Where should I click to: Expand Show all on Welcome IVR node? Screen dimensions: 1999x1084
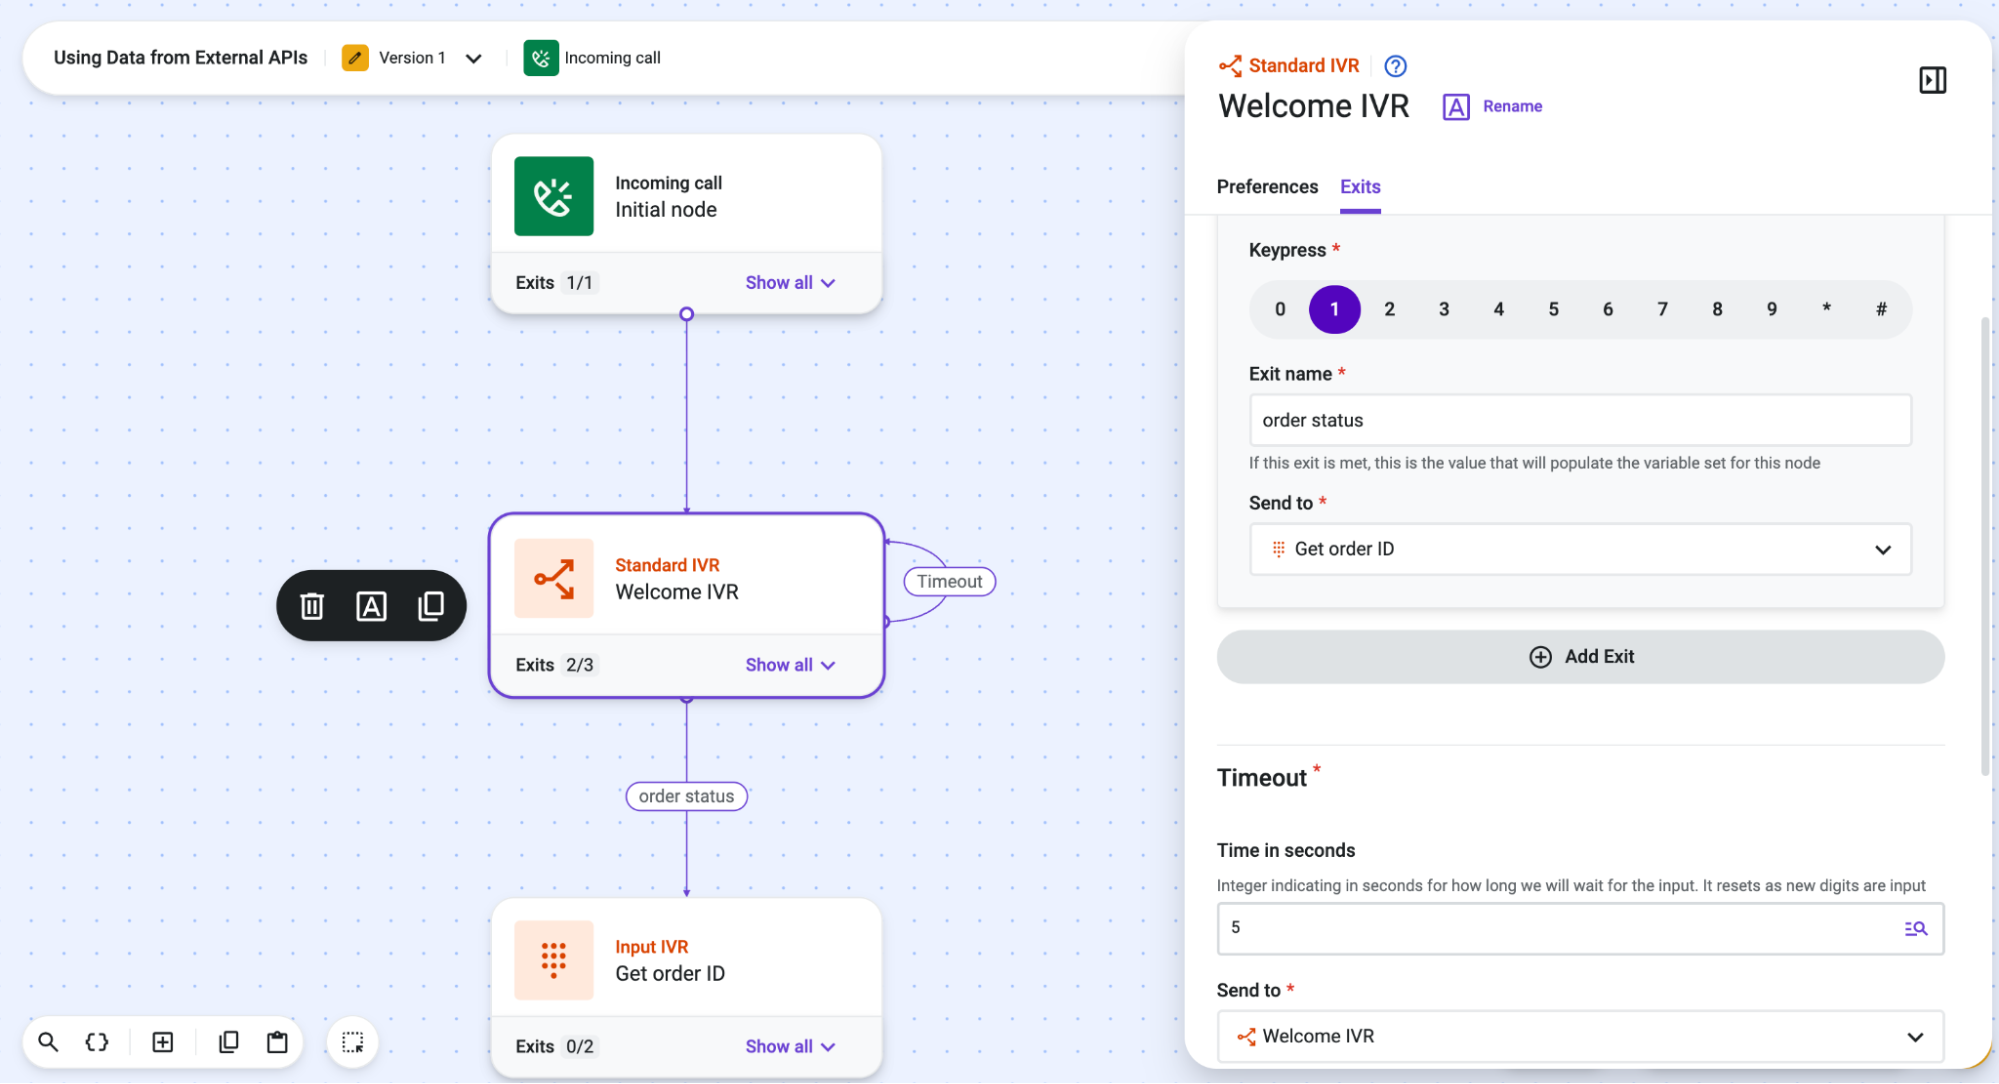pyautogui.click(x=790, y=665)
